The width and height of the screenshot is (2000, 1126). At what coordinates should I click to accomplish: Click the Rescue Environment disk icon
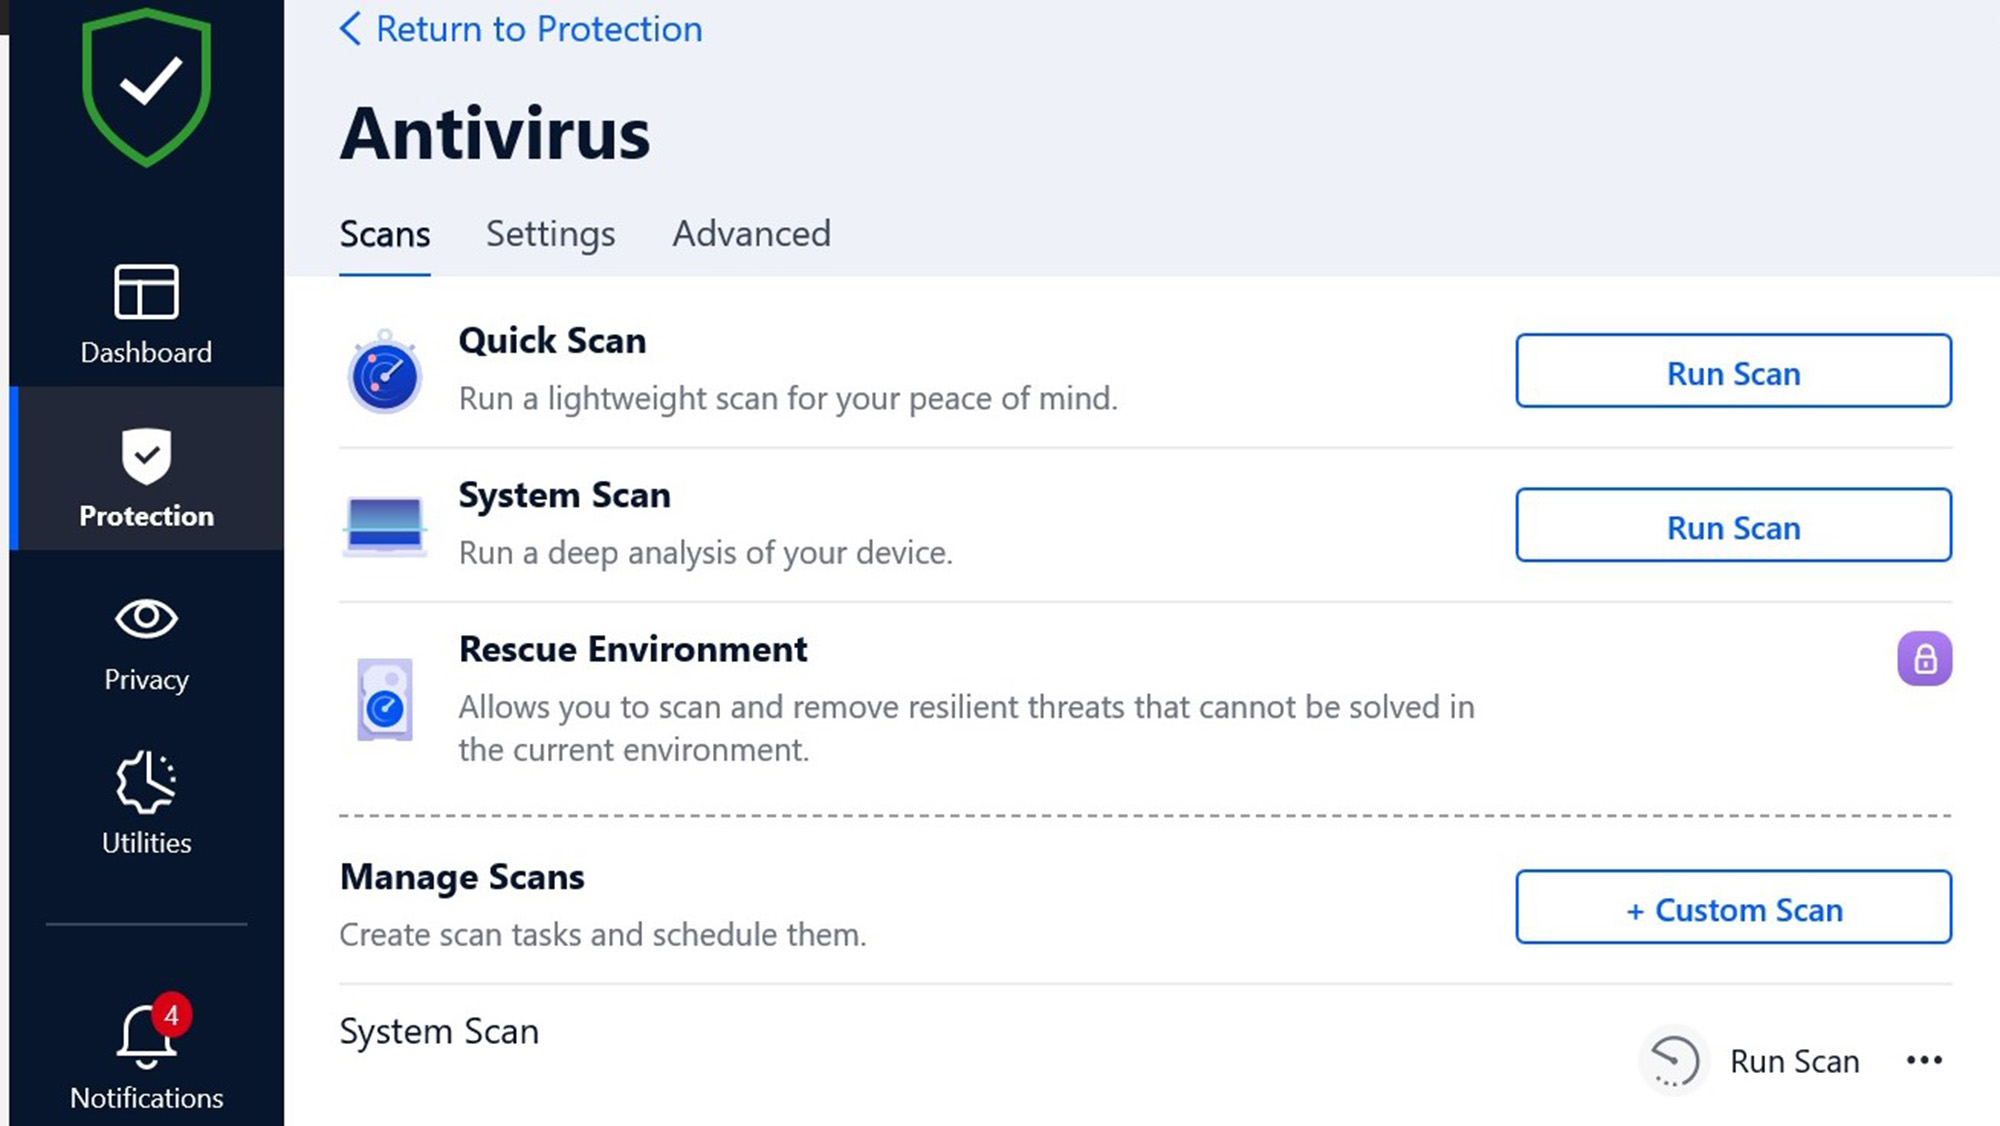coord(384,700)
